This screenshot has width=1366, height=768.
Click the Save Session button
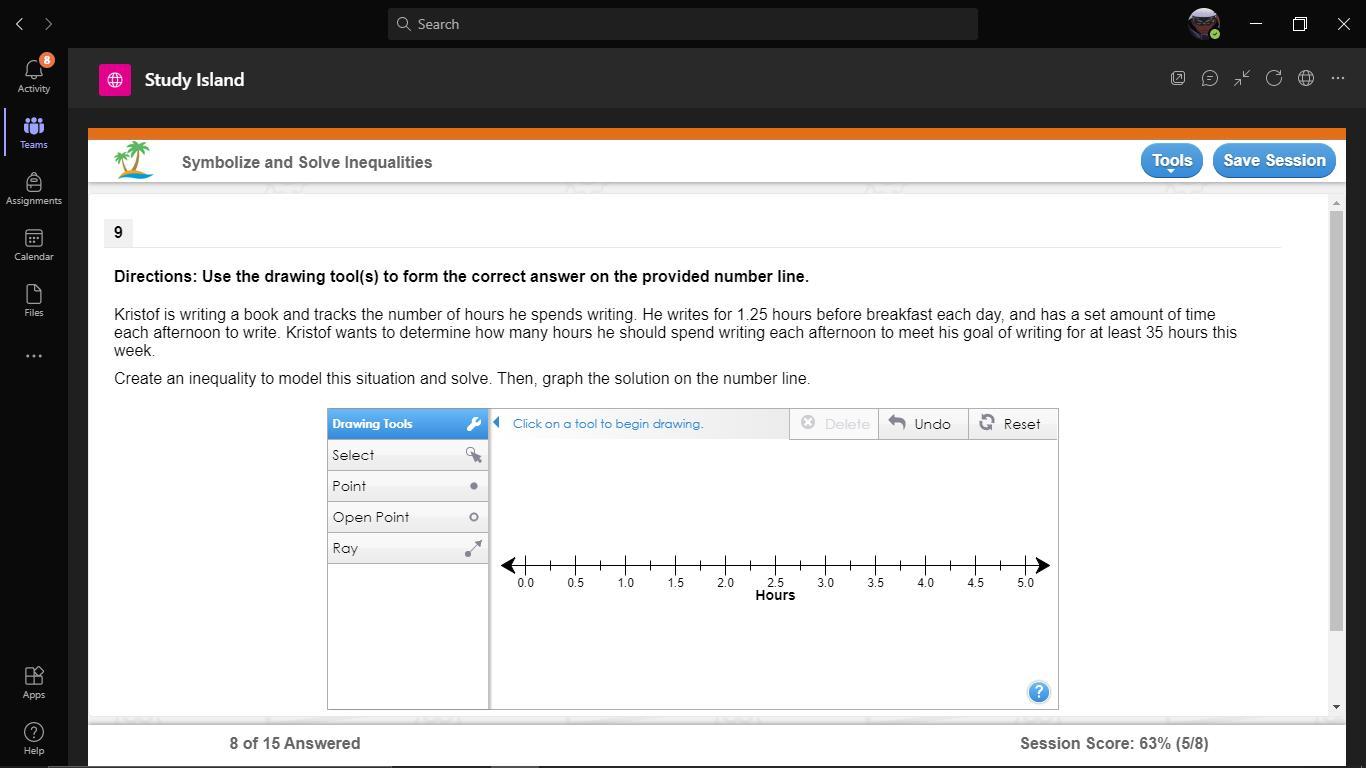point(1274,161)
